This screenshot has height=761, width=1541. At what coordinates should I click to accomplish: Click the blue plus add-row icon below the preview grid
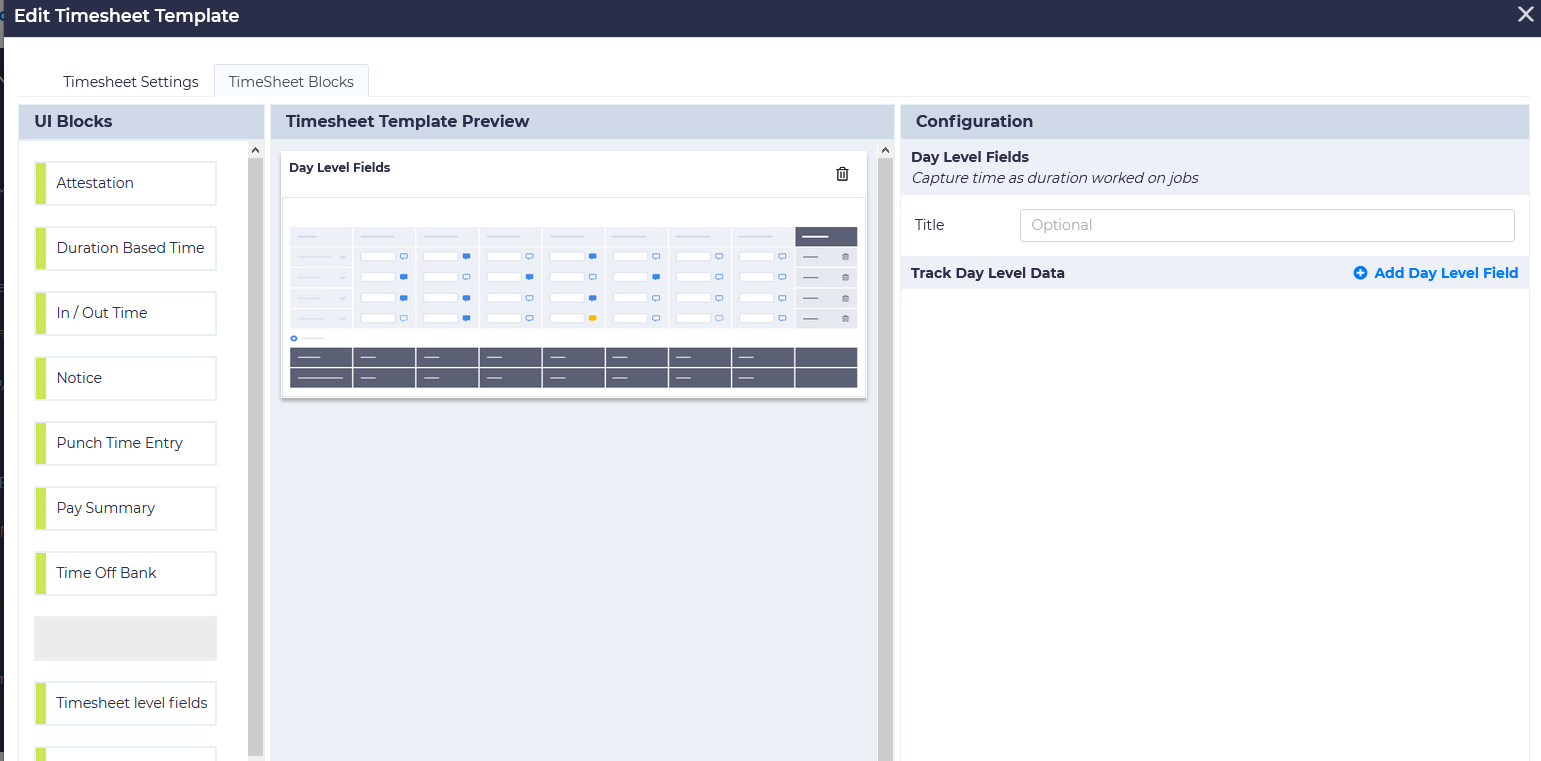[293, 338]
